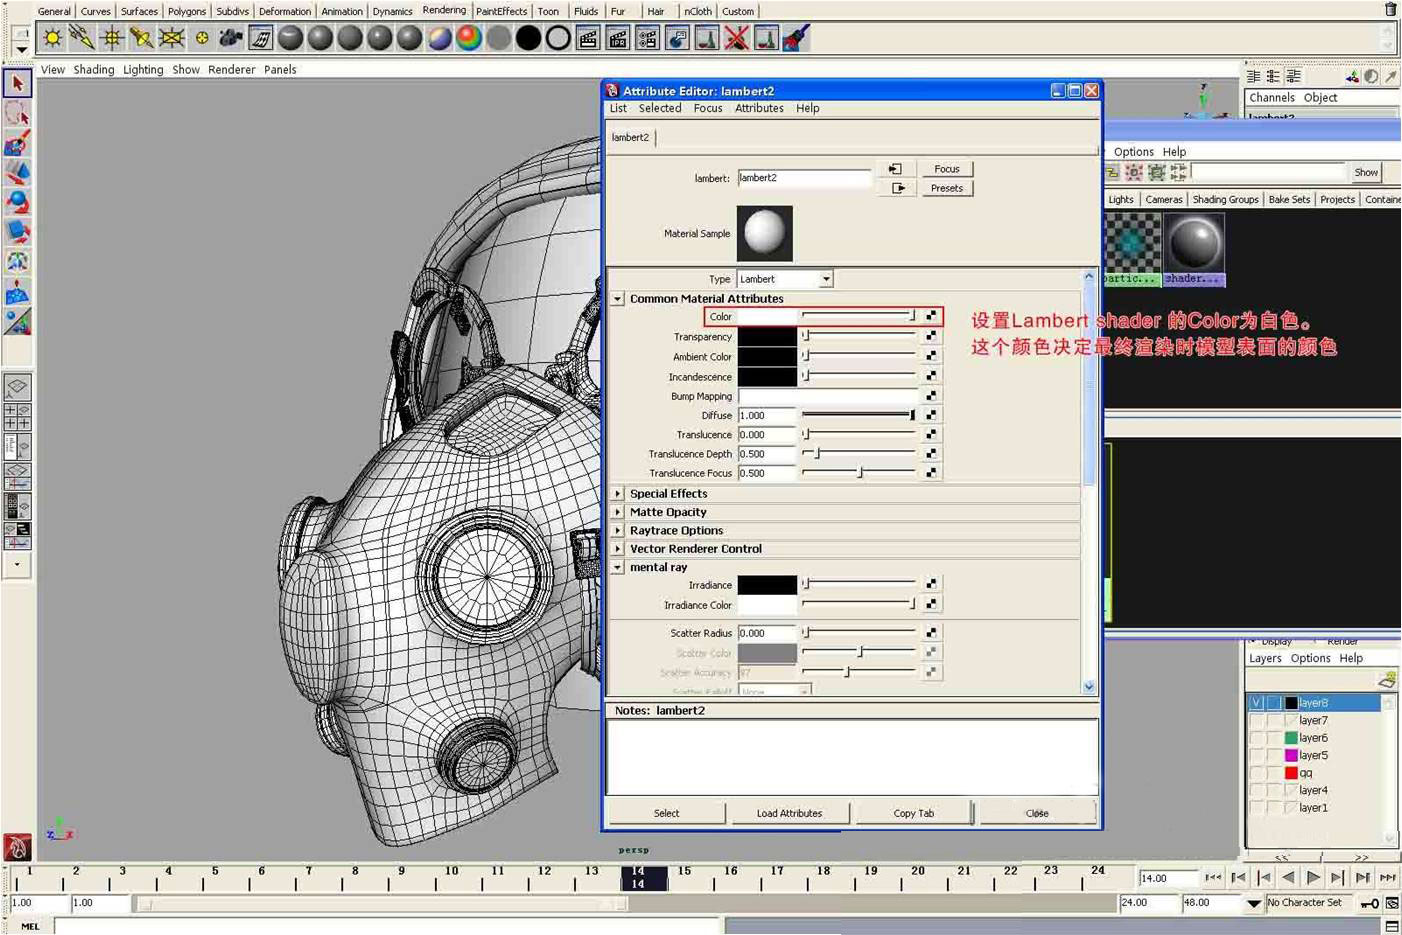Pick the arrow Select tool

17,84
